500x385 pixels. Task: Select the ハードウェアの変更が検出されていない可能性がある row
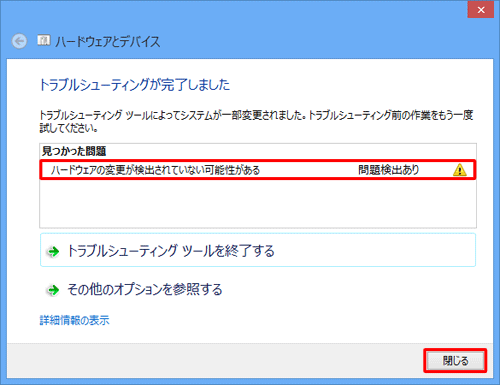point(258,170)
